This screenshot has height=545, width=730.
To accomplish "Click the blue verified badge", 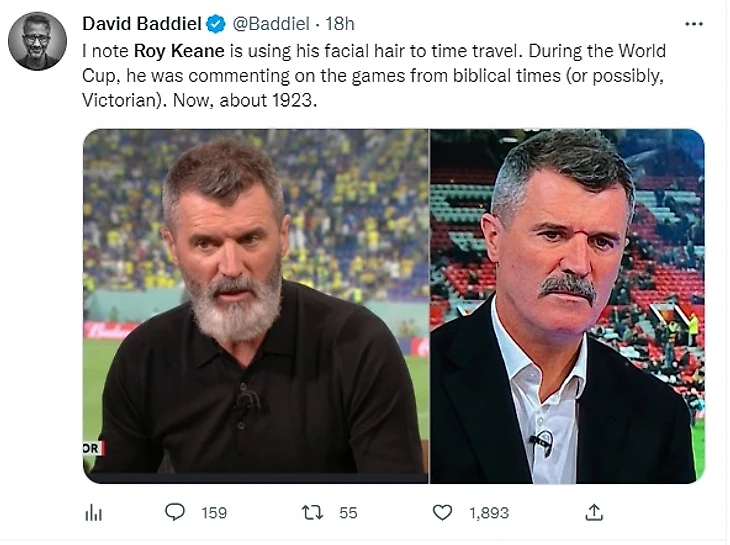I will [x=216, y=24].
